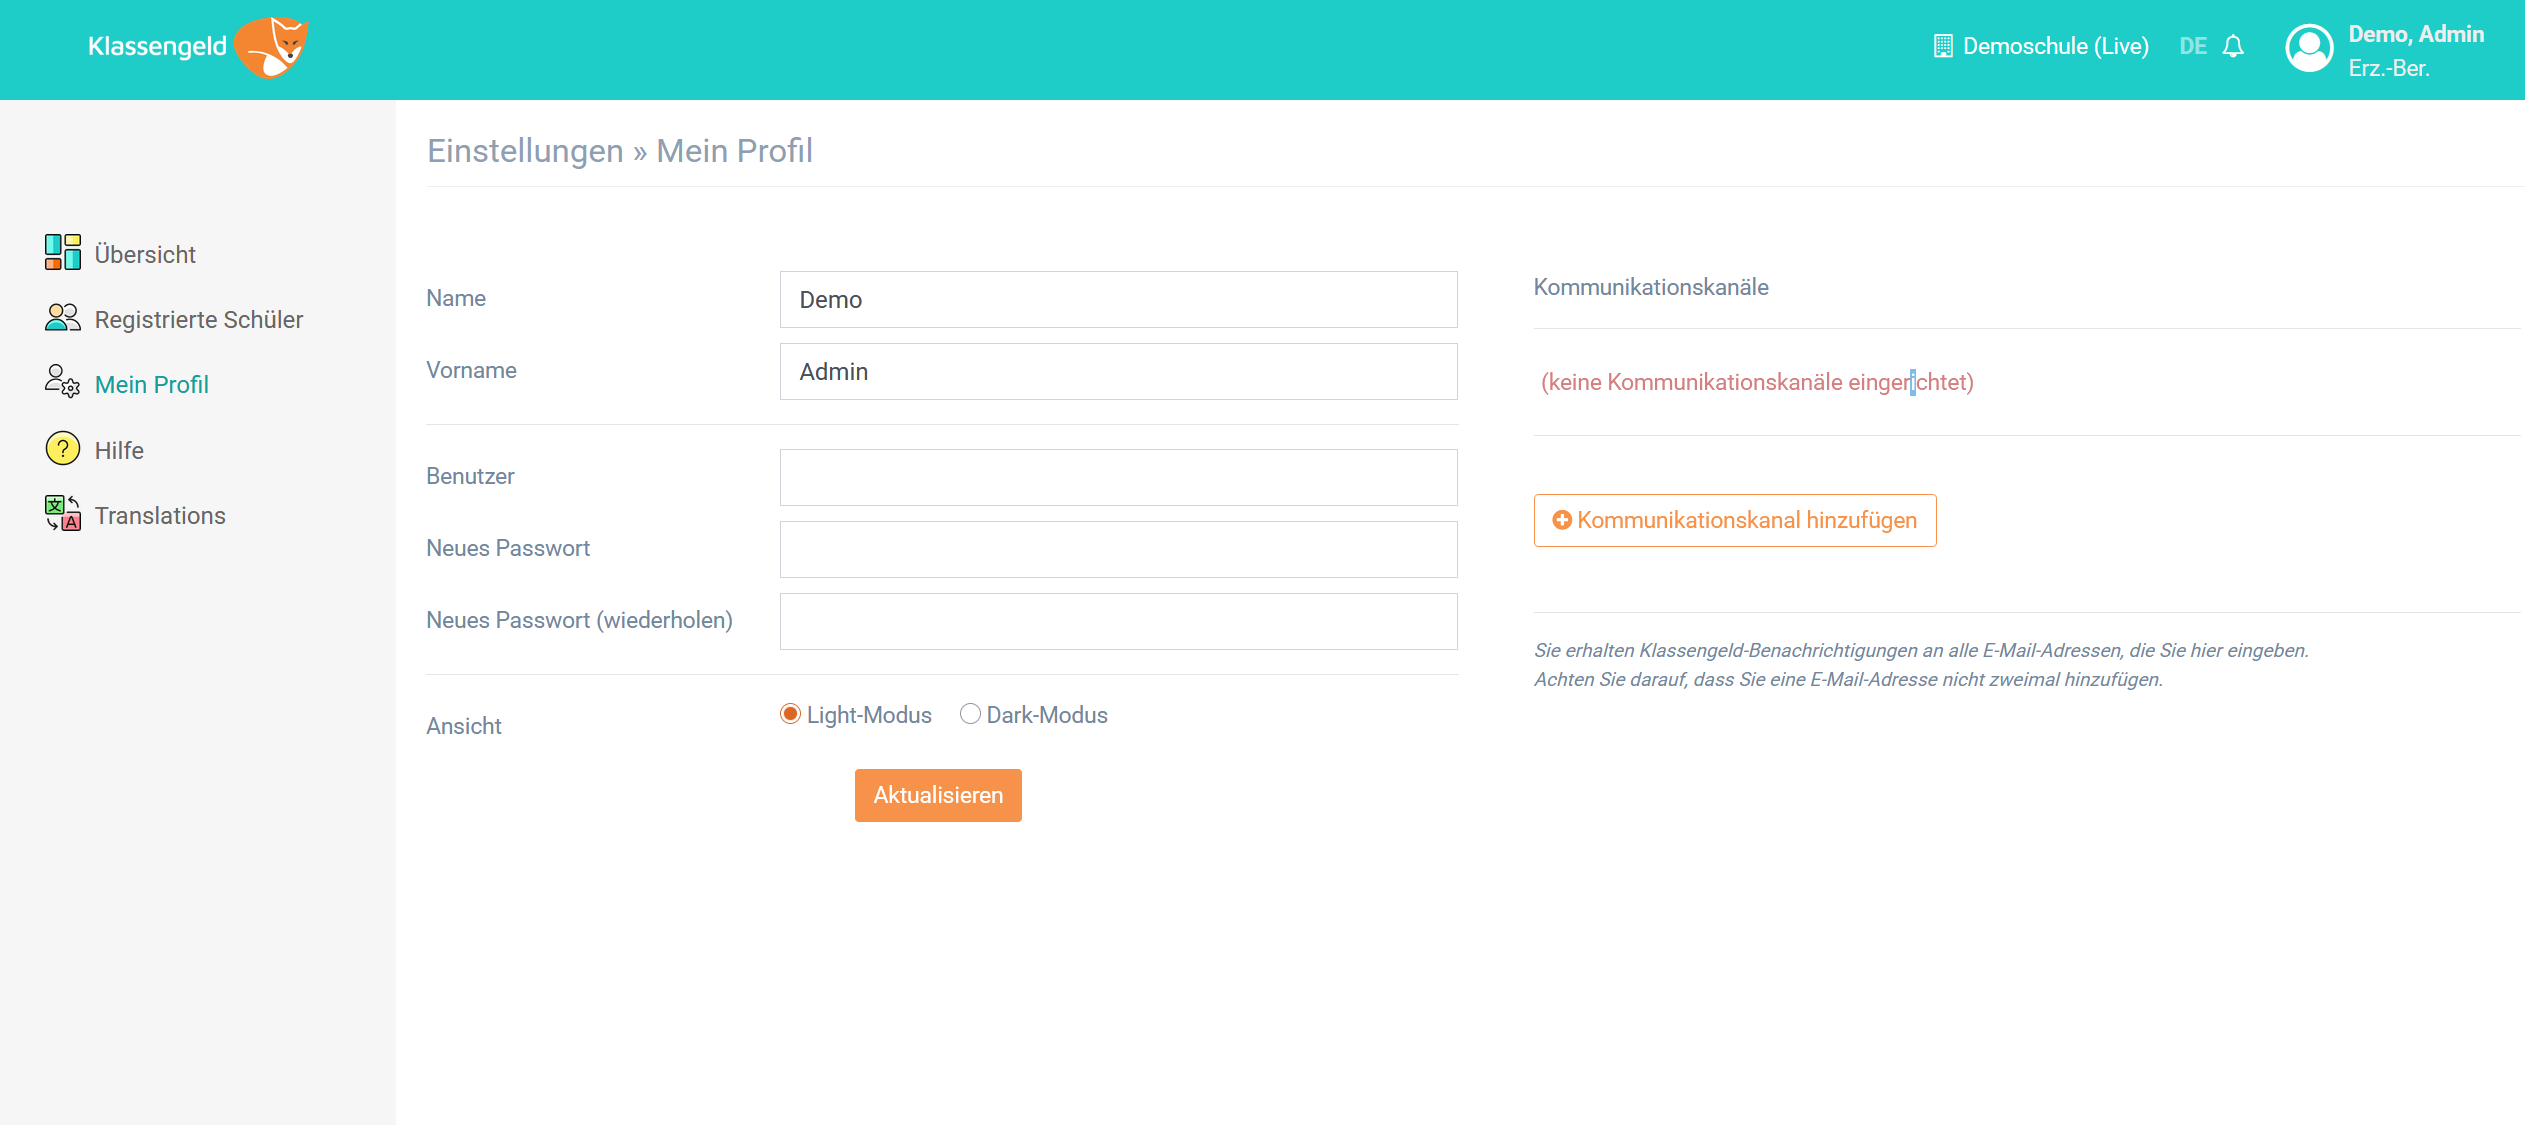The width and height of the screenshot is (2525, 1125).
Task: Click the Hilfe question mark icon
Action: click(62, 448)
